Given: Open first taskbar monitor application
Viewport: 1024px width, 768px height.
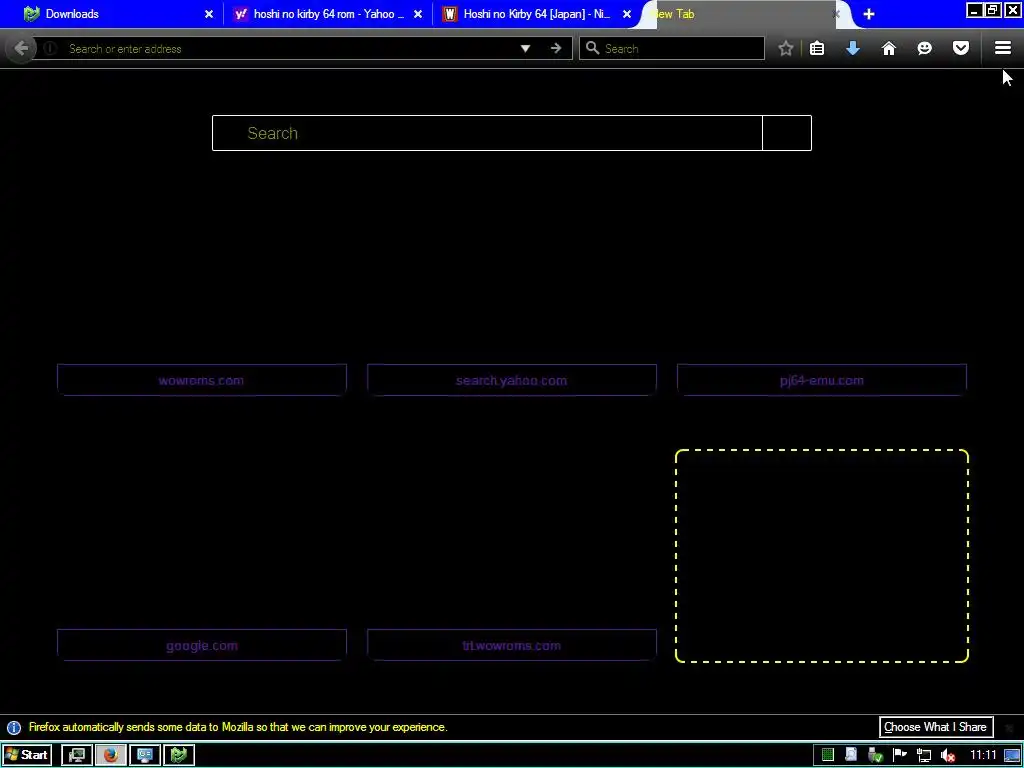Looking at the screenshot, I should coord(77,755).
